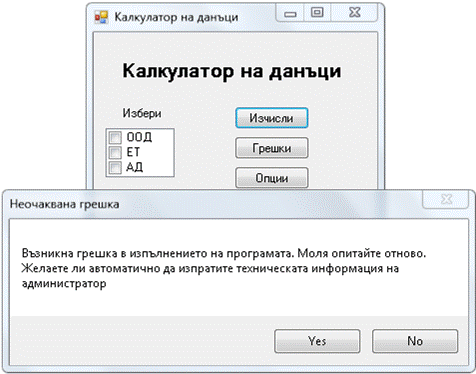Viewport: 476px width, 374px height.
Task: Choose No in the error dialog
Action: pos(415,341)
